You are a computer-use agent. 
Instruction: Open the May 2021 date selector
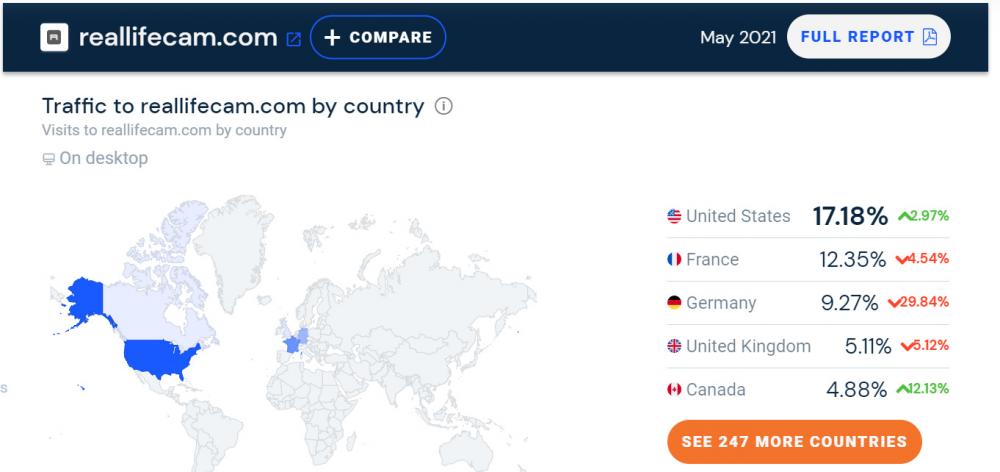click(738, 38)
